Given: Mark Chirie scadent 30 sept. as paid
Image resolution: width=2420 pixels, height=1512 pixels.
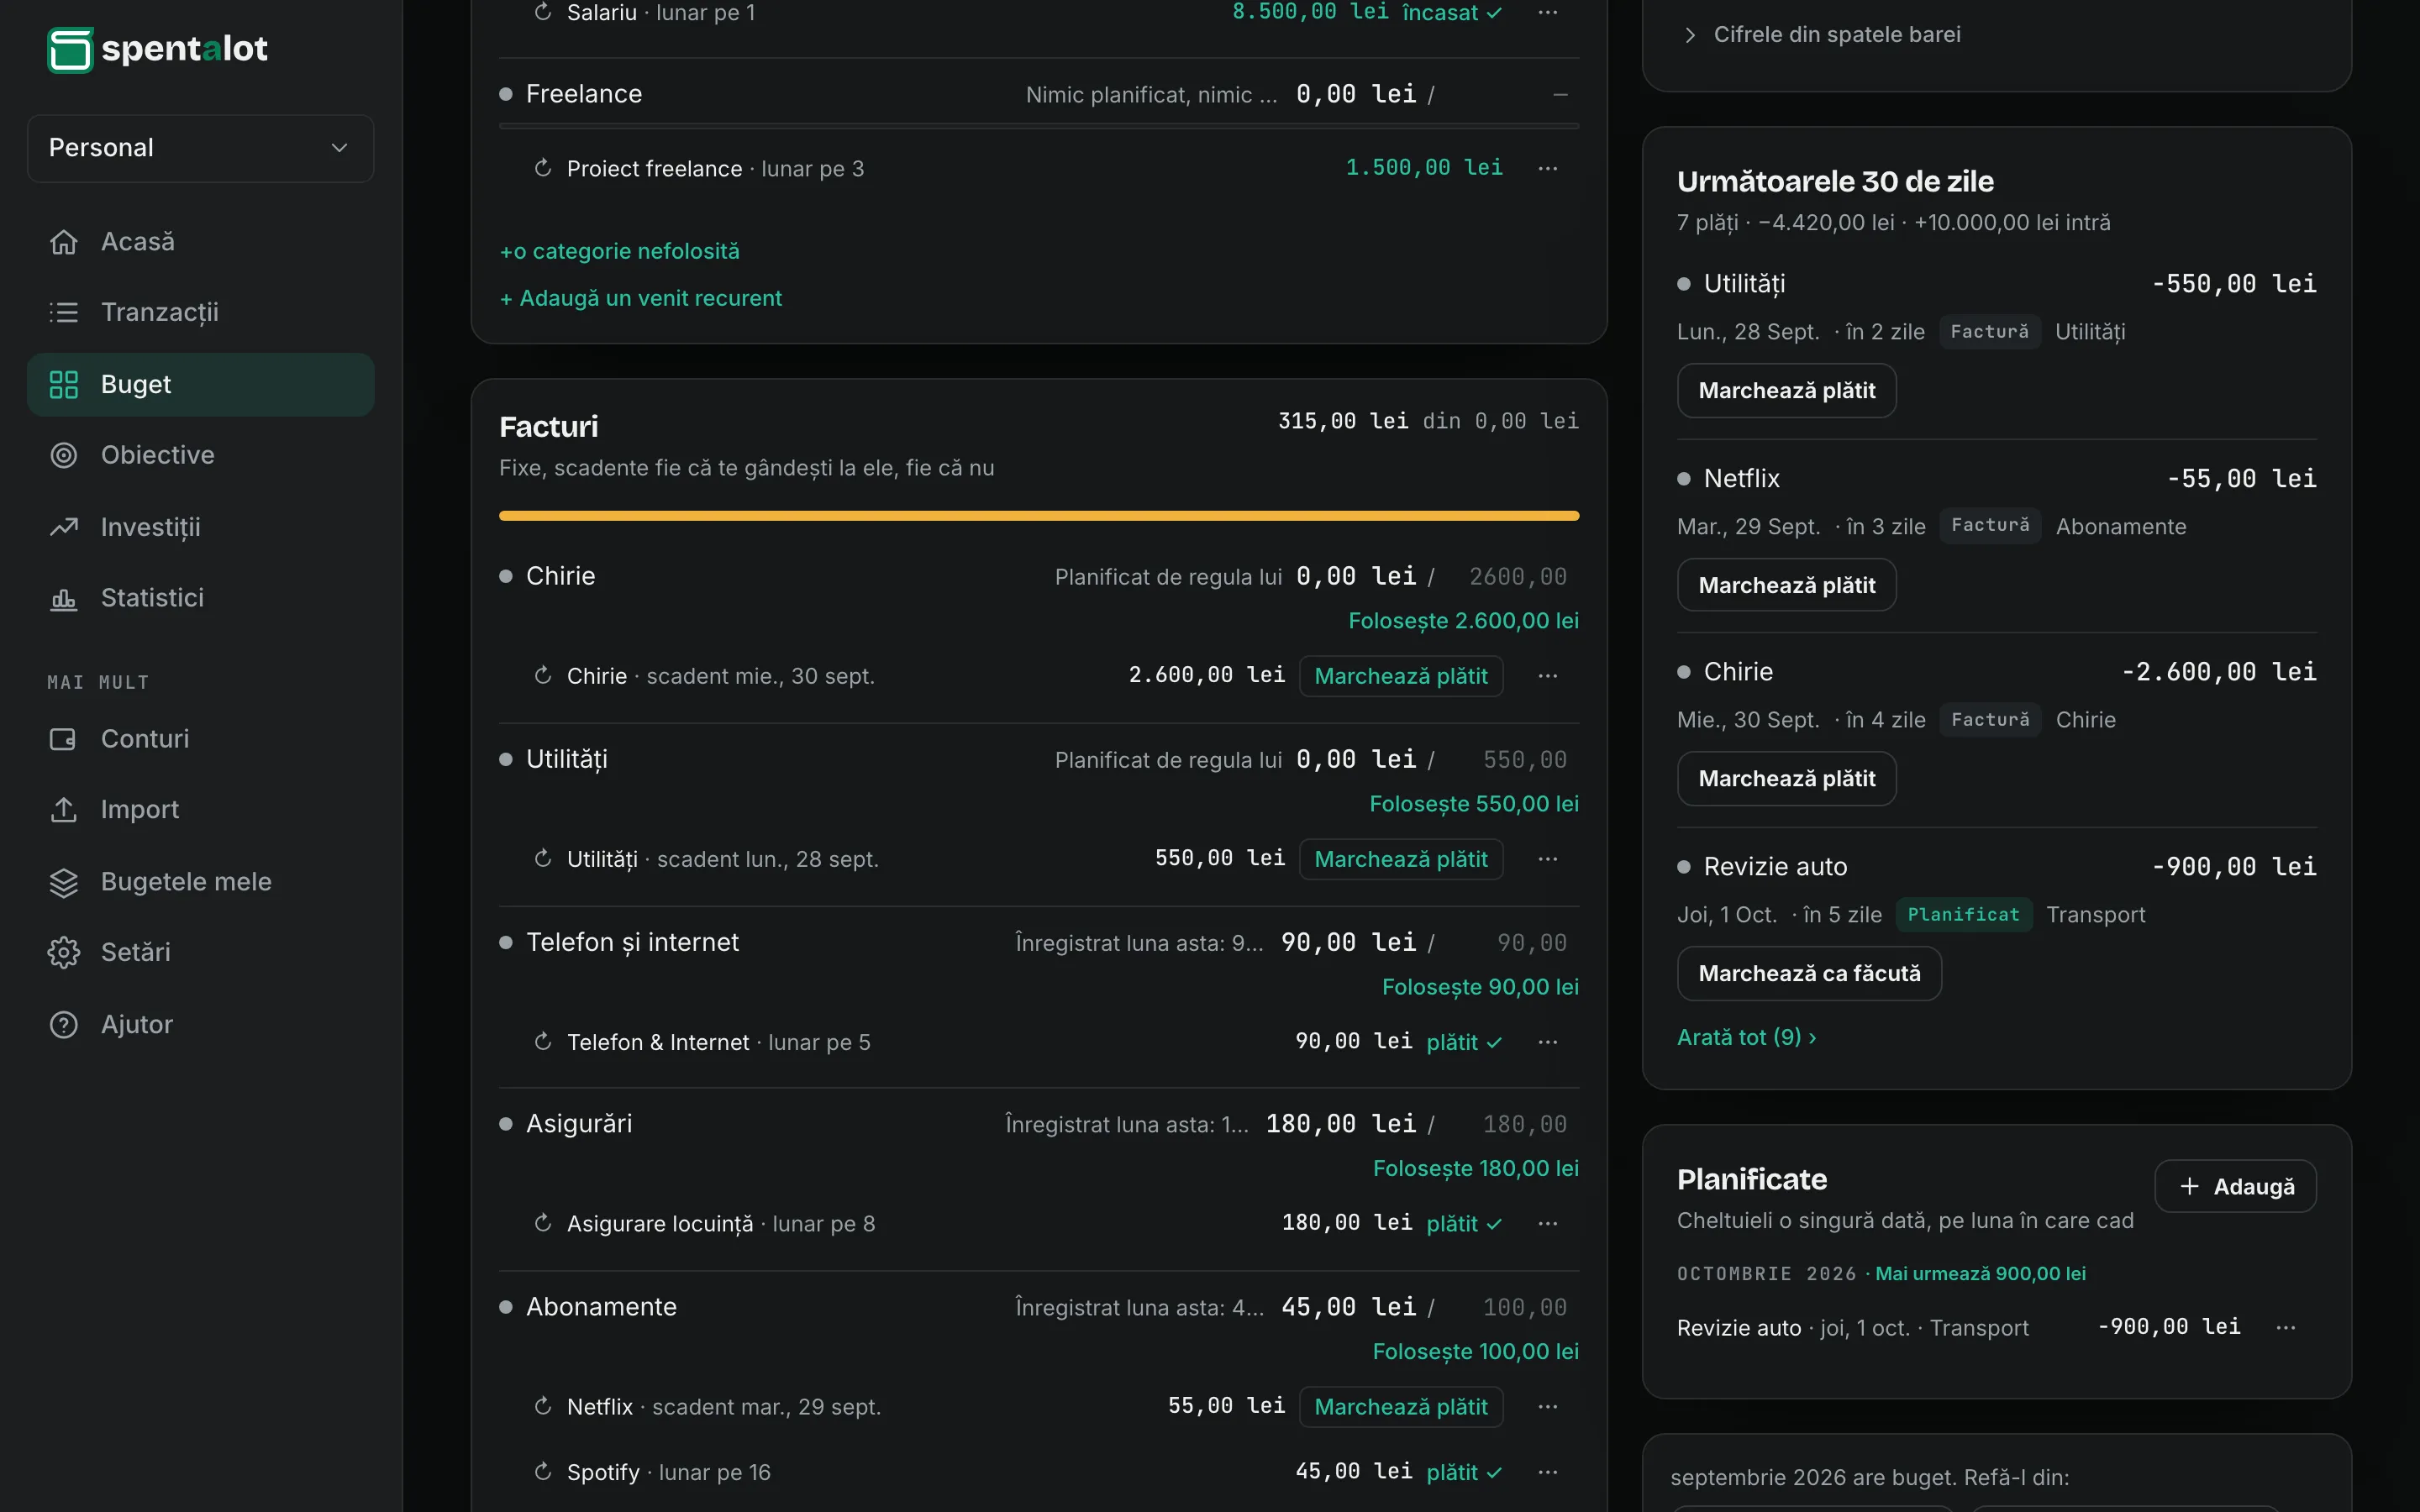Looking at the screenshot, I should [x=1401, y=676].
